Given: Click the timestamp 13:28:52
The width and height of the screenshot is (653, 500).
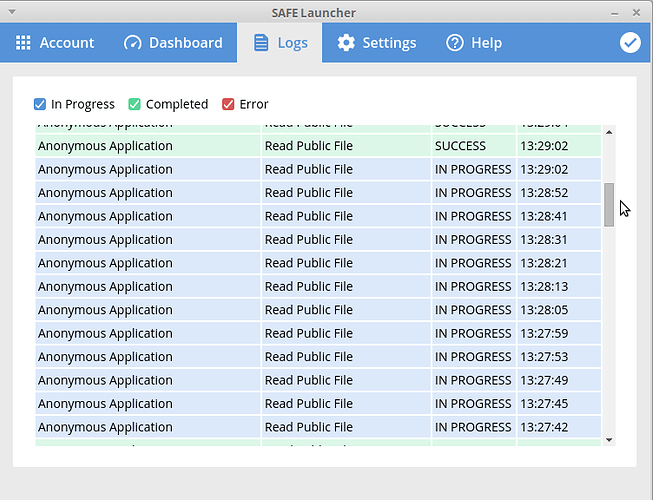Looking at the screenshot, I should [544, 193].
